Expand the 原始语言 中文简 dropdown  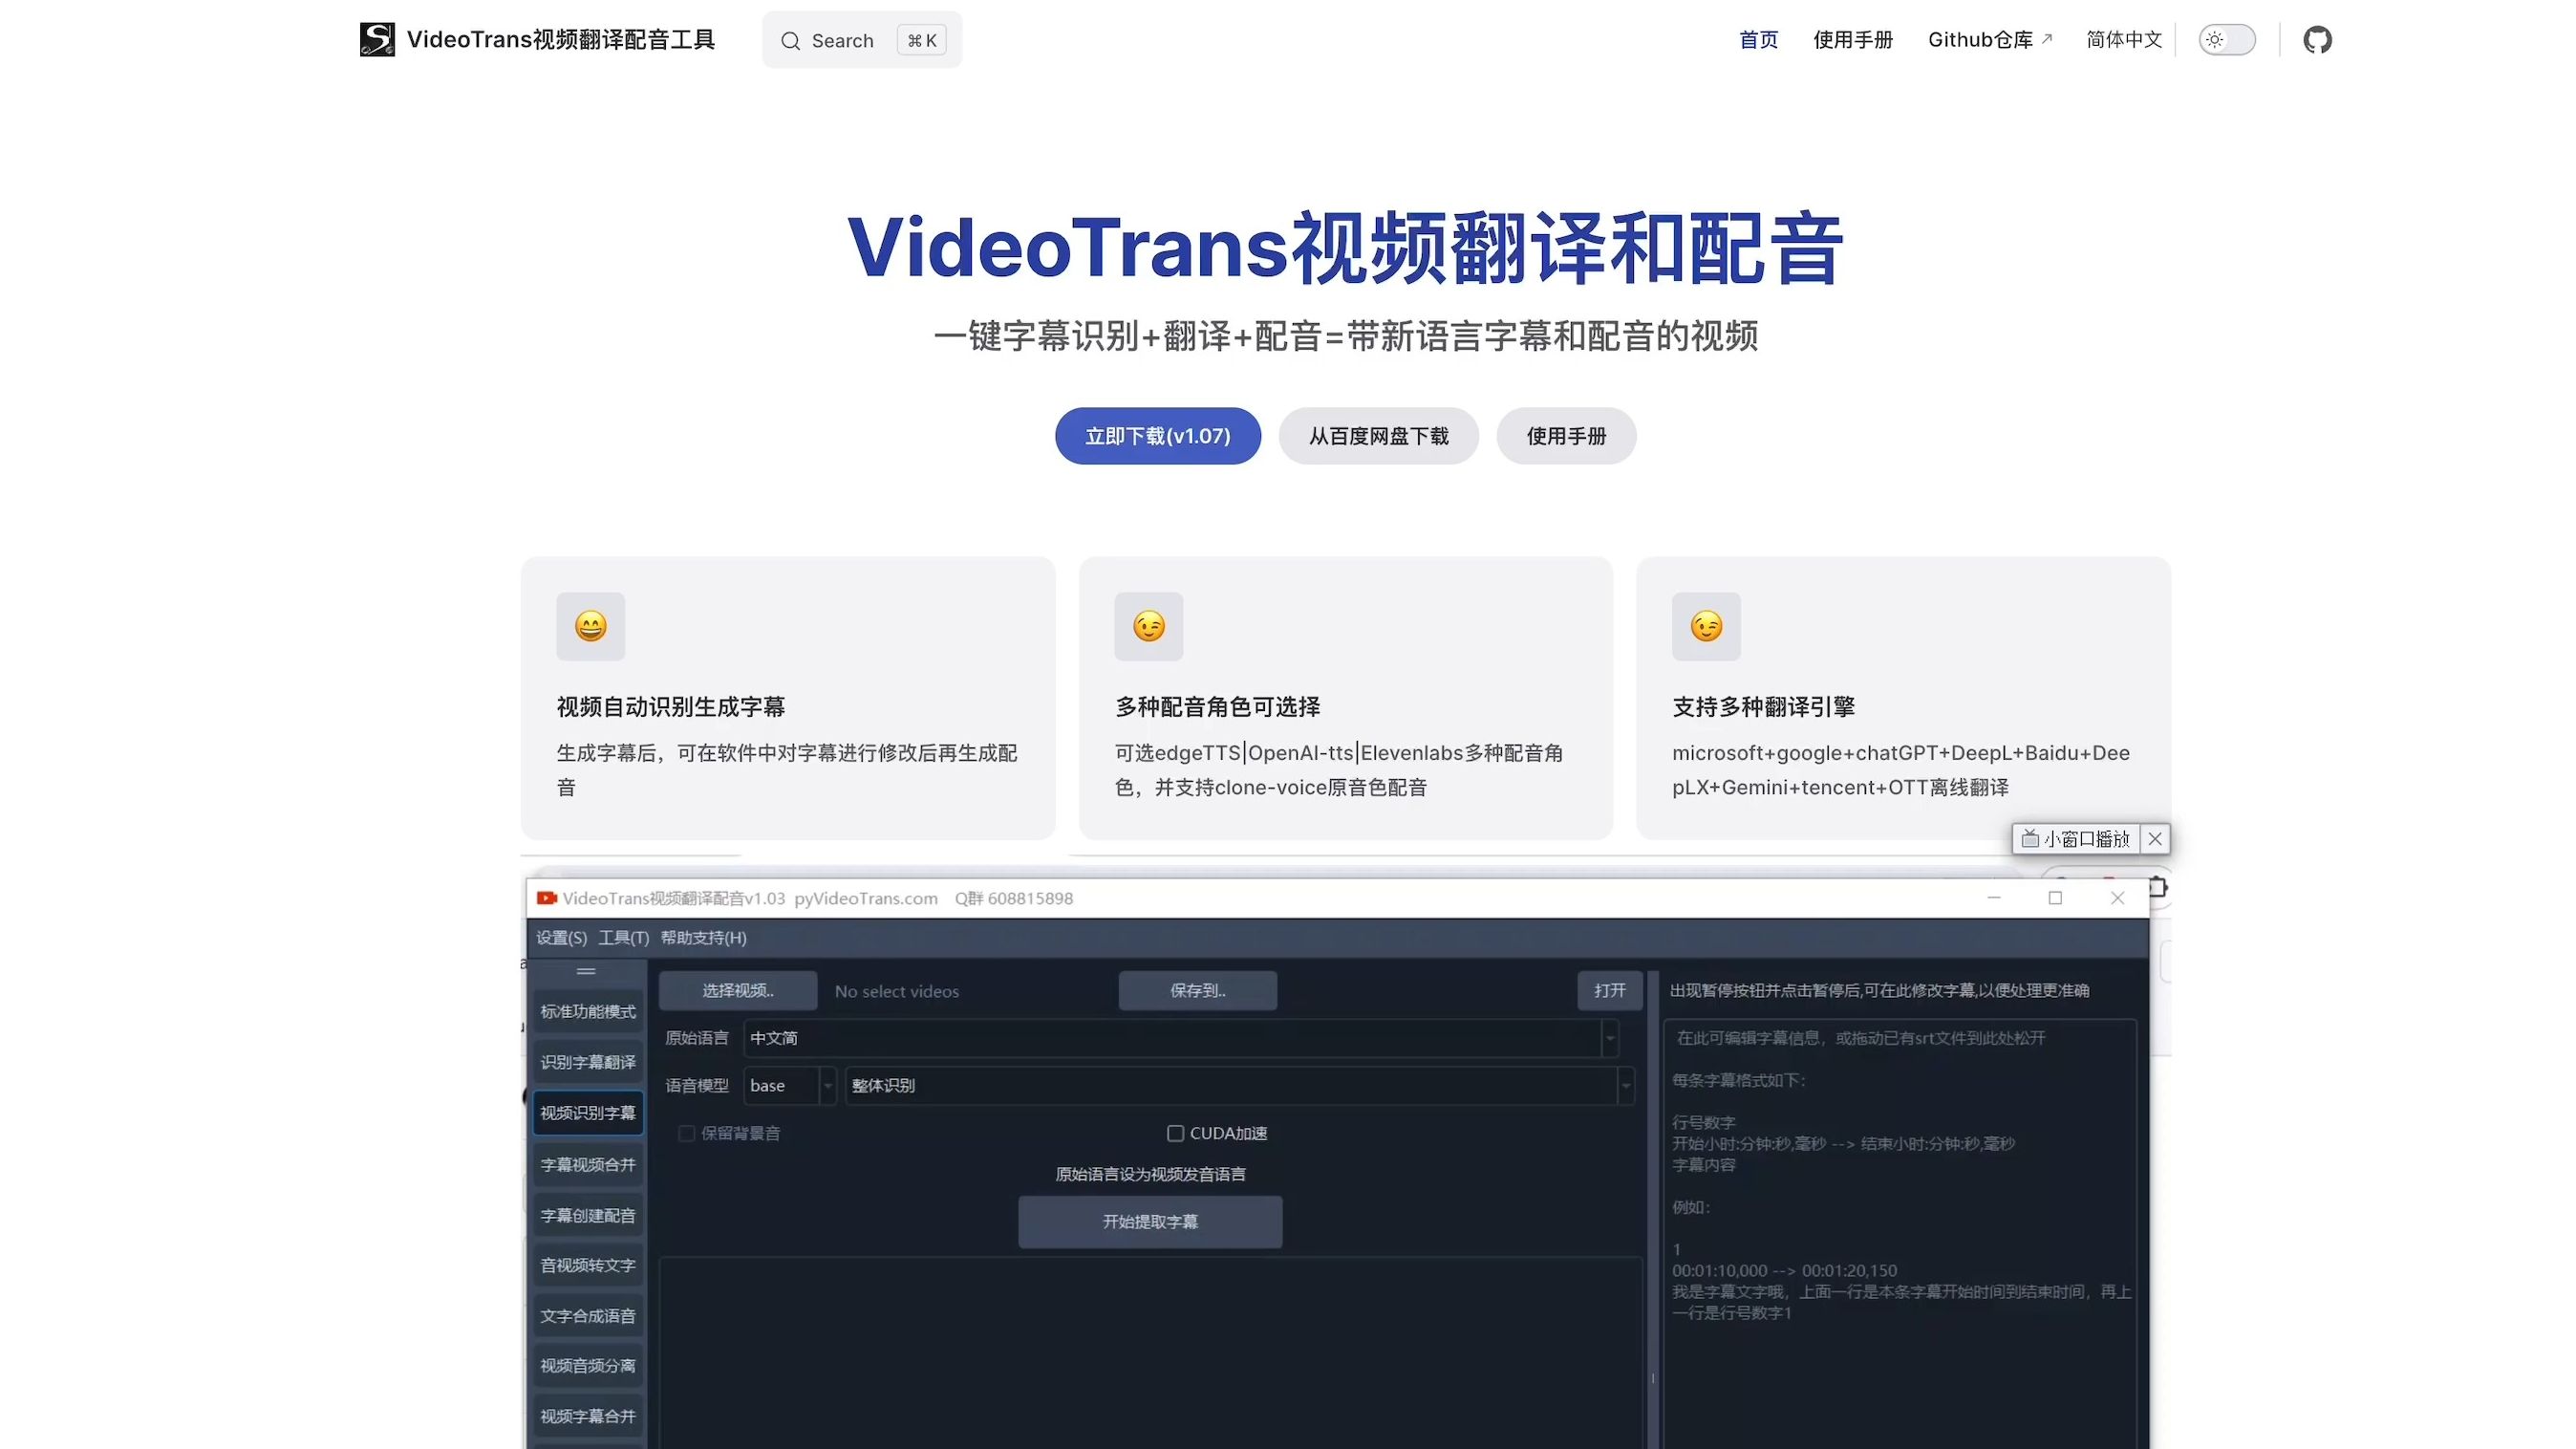1181,1038
